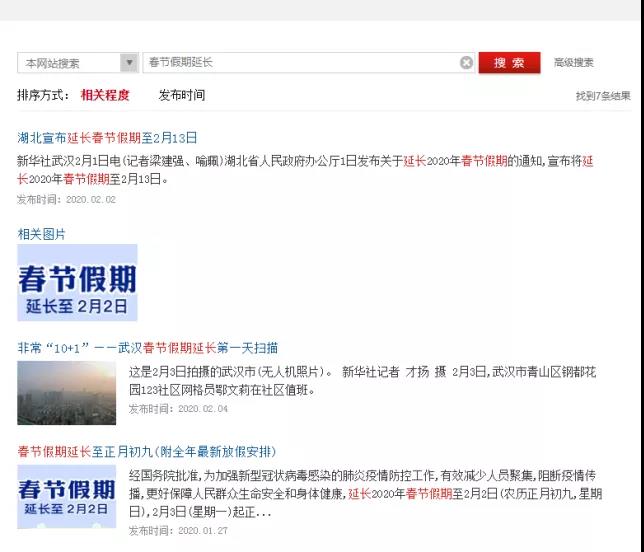Image resolution: width=644 pixels, height=552 pixels.
Task: Click the 找到7条结果 result count text
Action: click(x=603, y=96)
